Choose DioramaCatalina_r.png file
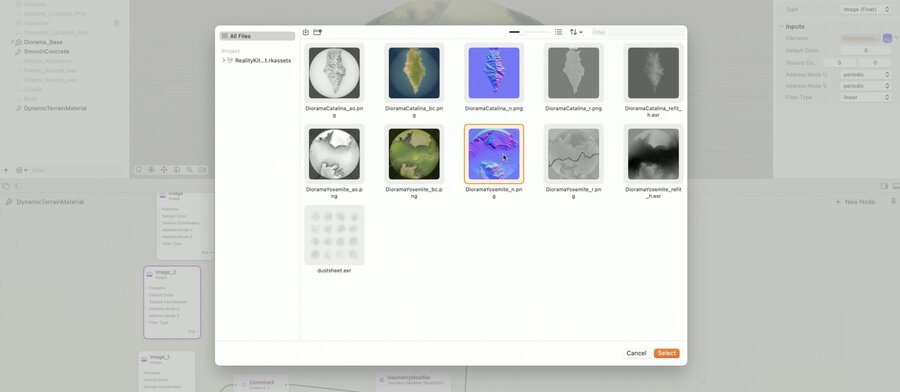 (573, 73)
